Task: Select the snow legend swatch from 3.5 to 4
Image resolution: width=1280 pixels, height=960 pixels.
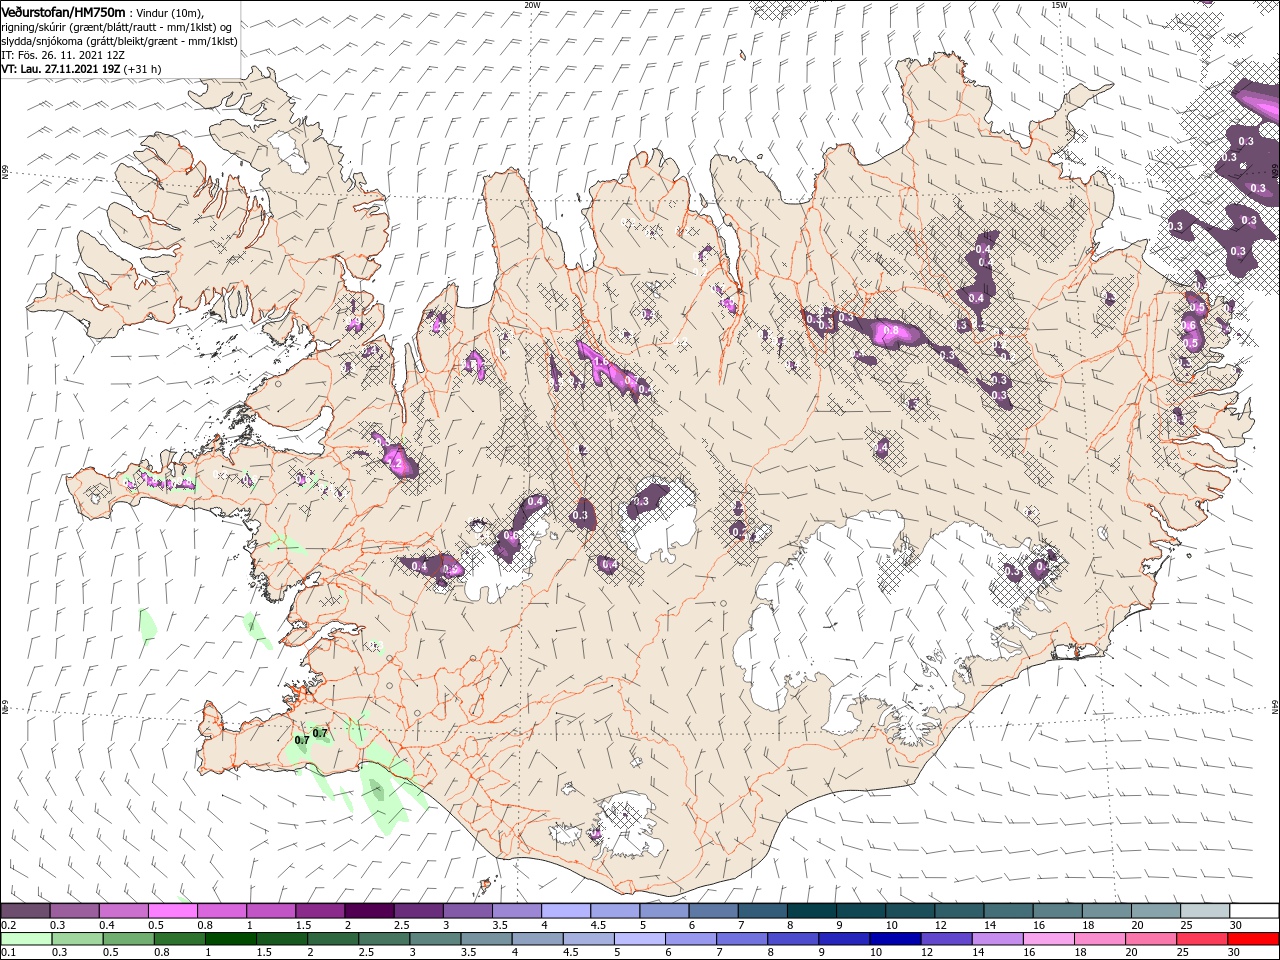Action: tap(516, 910)
